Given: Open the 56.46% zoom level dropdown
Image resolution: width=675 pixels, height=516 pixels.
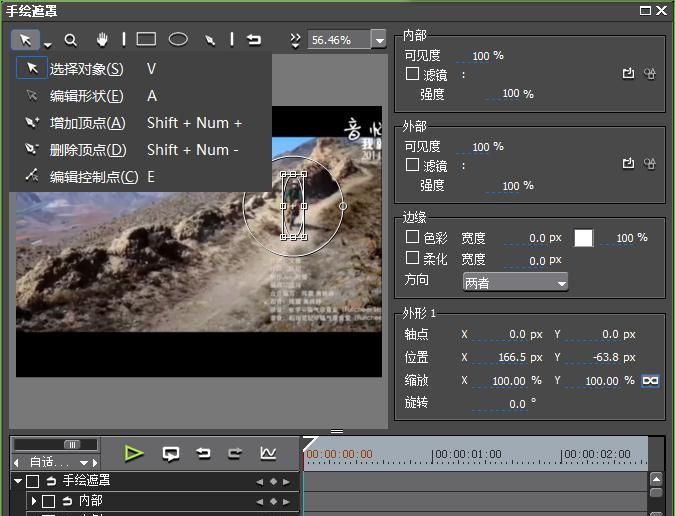Looking at the screenshot, I should [x=379, y=40].
